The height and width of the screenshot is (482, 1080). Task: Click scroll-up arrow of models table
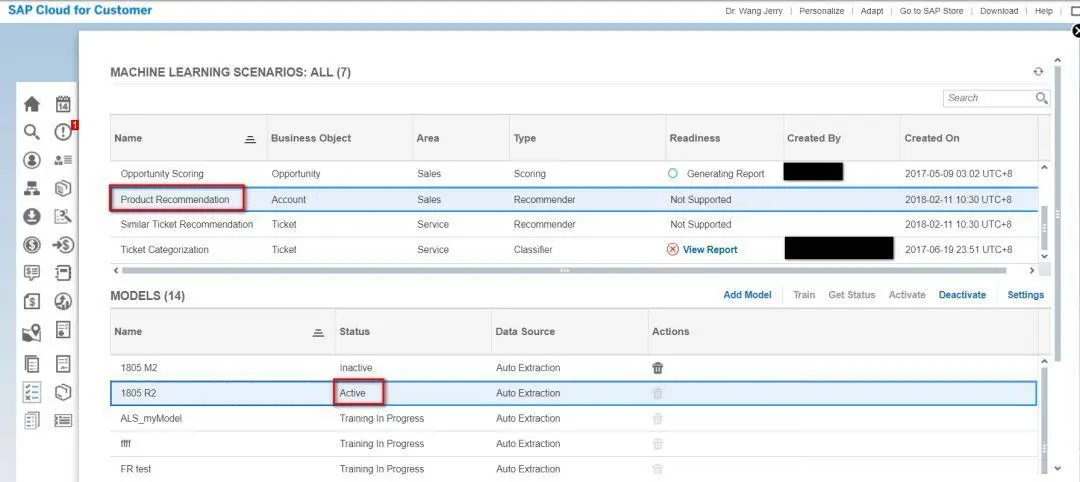tap(1044, 361)
